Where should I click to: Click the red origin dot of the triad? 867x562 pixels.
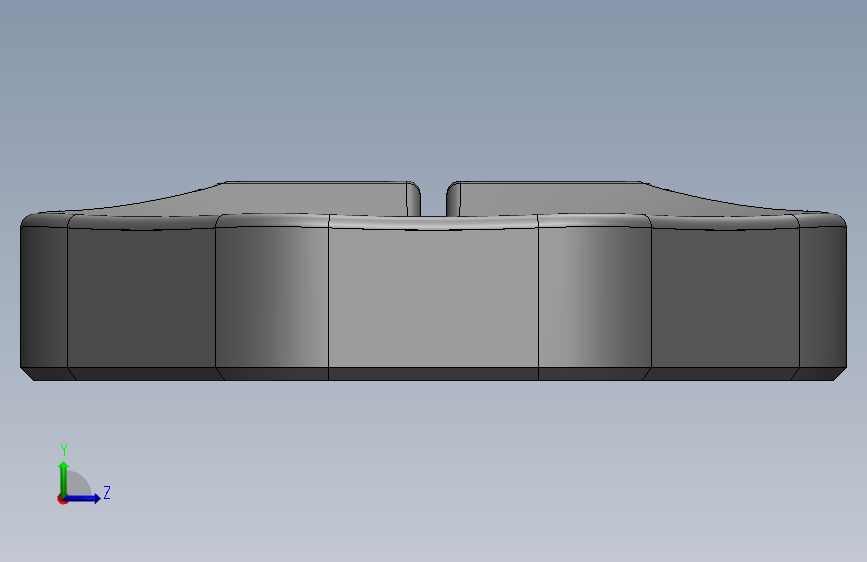click(x=62, y=499)
